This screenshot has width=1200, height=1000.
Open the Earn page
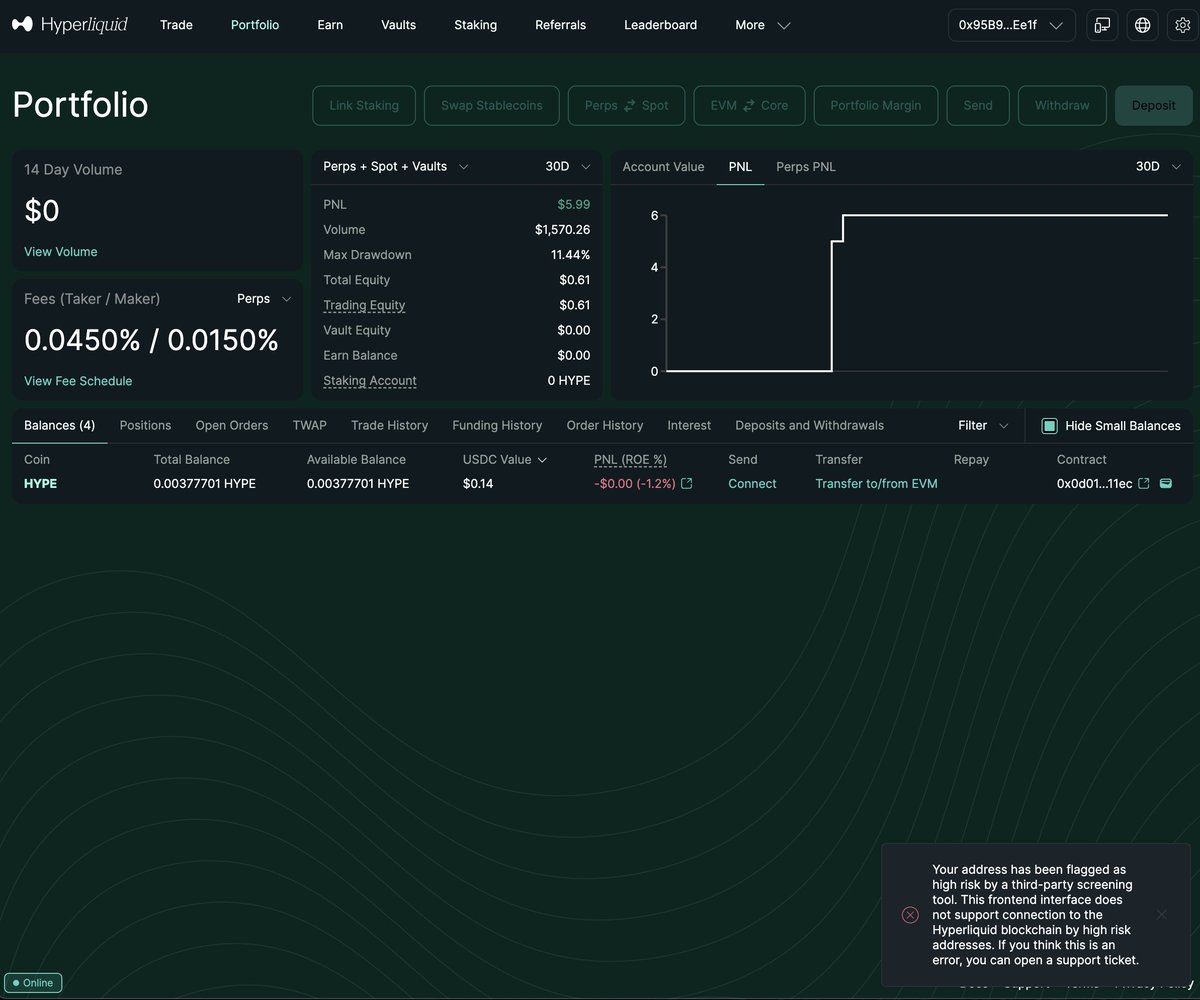tap(330, 25)
